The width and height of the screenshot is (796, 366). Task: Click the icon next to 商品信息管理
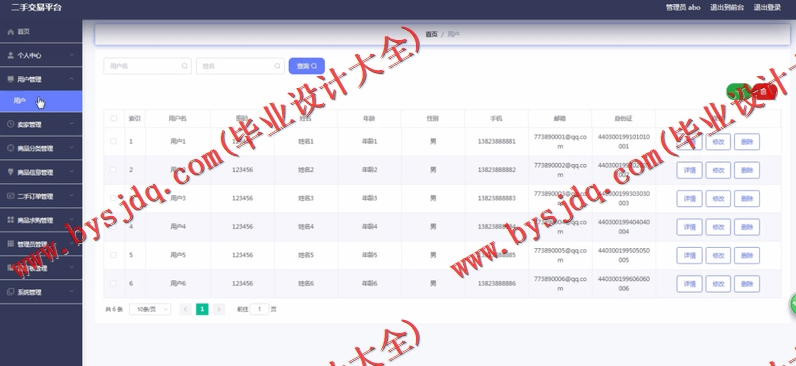pos(10,172)
